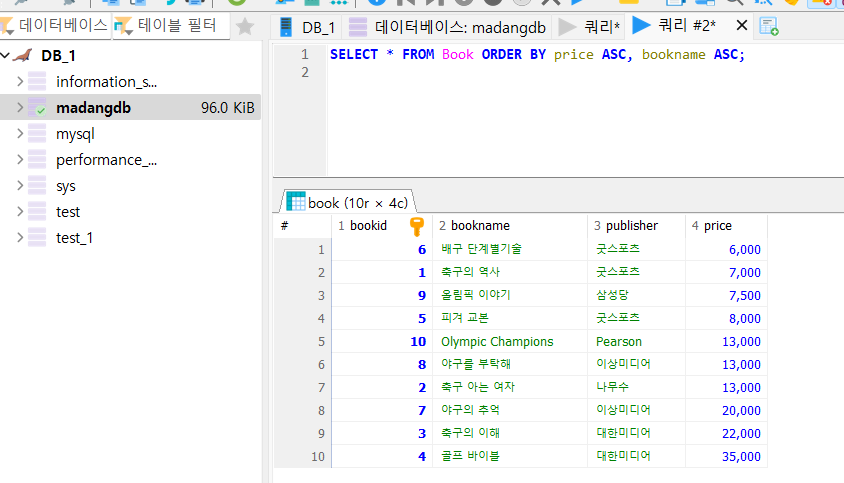844x483 pixels.
Task: Click the # row number column header
Action: tap(302, 226)
